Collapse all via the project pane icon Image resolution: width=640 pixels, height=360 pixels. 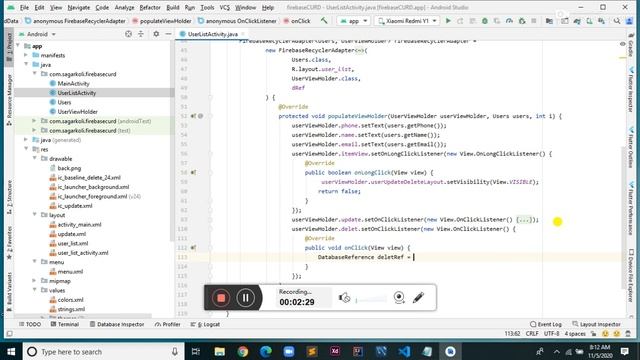[x=141, y=34]
